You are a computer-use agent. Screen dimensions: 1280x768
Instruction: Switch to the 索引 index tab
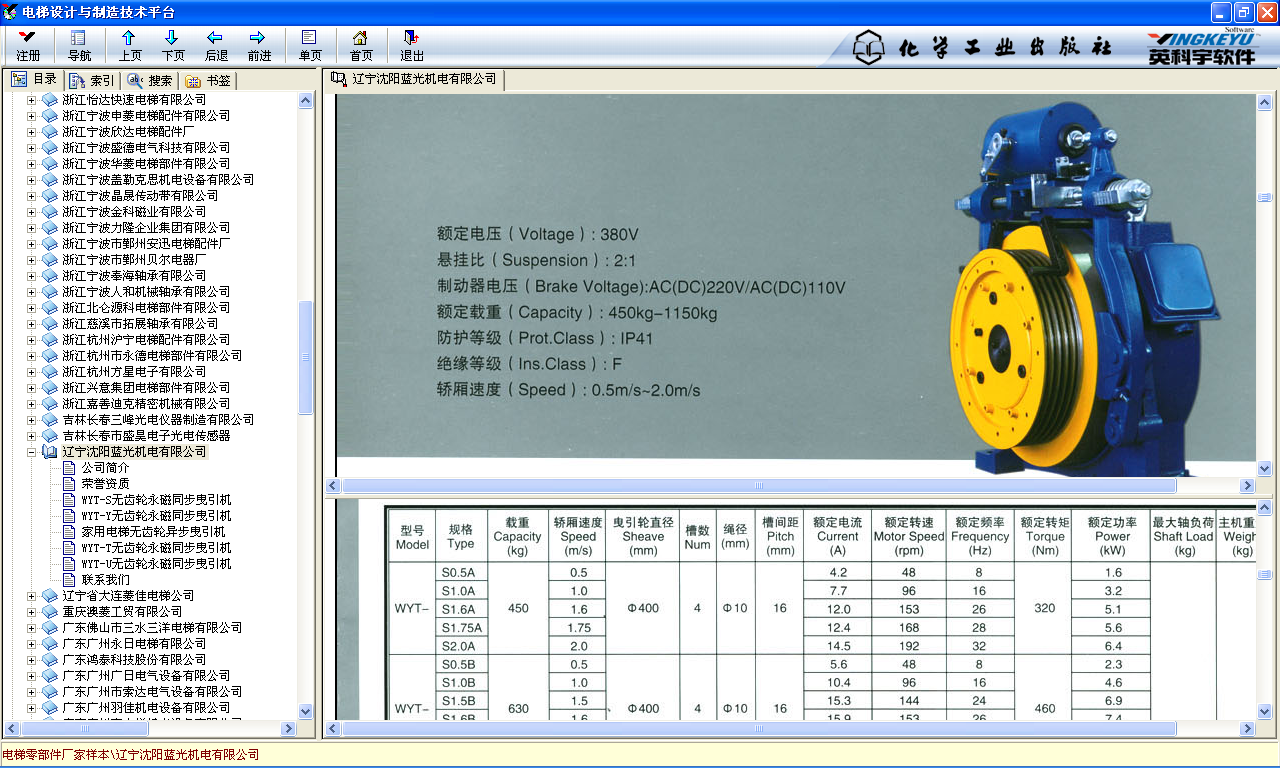(x=92, y=81)
